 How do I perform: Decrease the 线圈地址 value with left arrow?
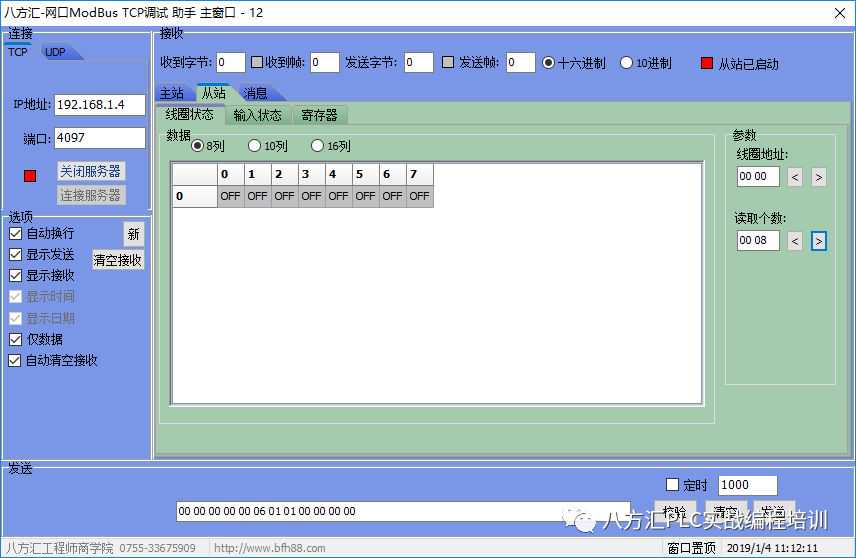795,177
